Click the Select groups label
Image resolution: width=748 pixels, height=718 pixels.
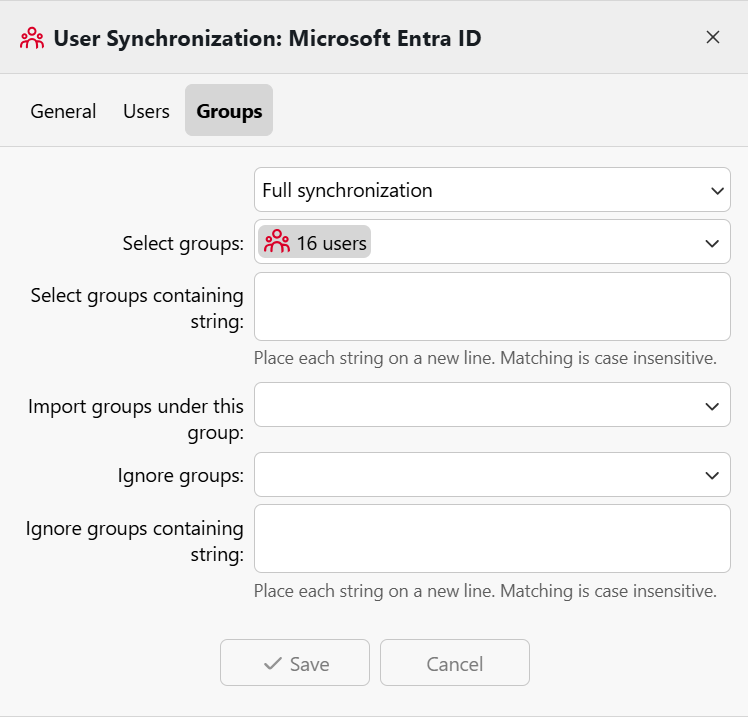[x=183, y=243]
